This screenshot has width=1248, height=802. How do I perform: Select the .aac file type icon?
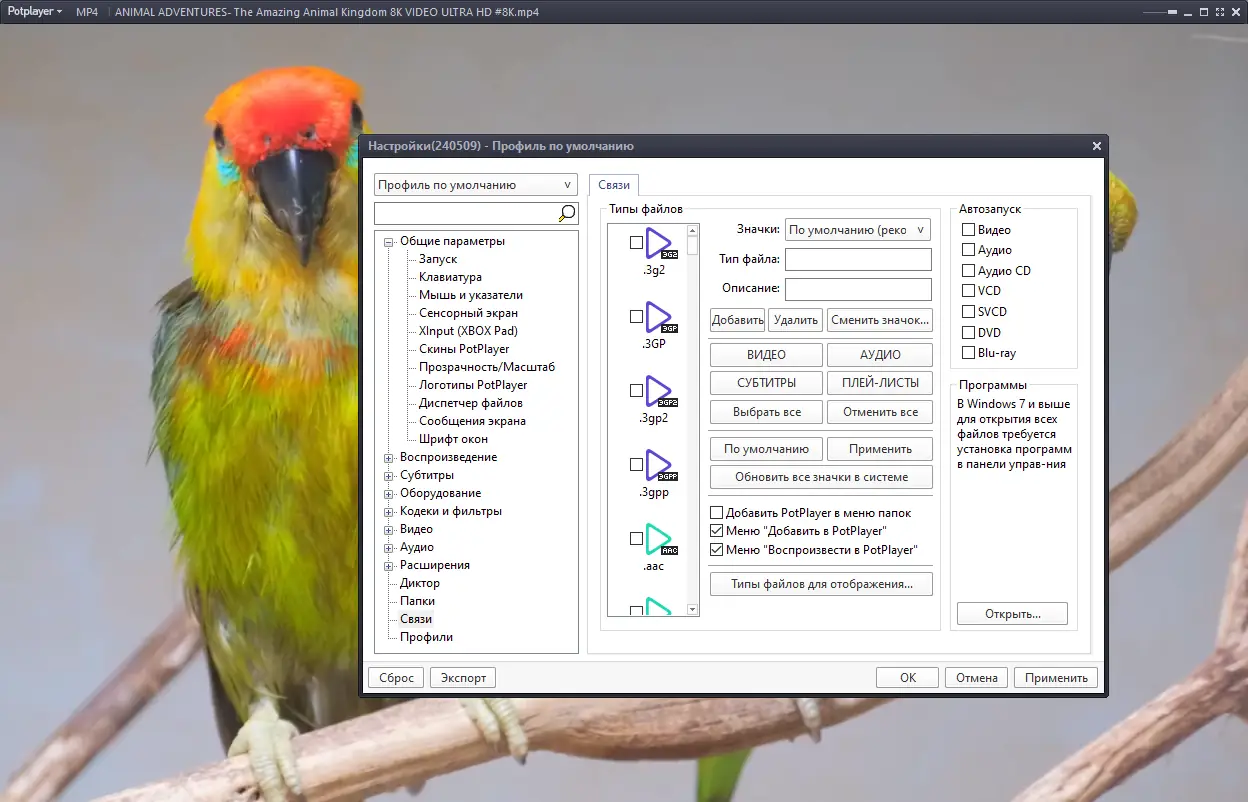[x=662, y=539]
